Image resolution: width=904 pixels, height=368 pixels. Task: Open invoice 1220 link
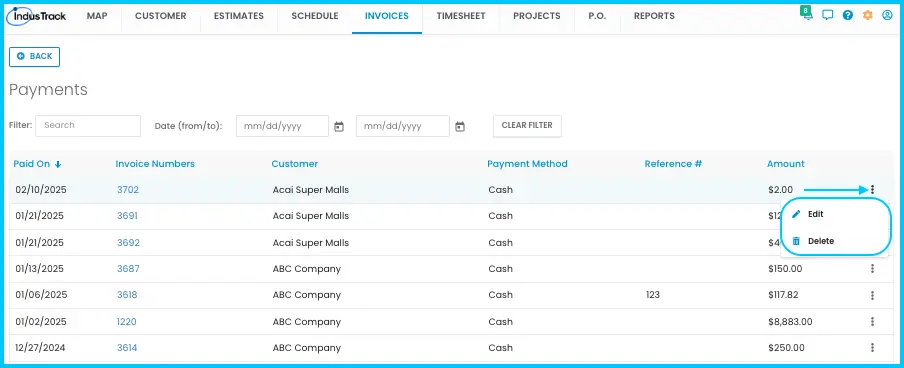[127, 321]
